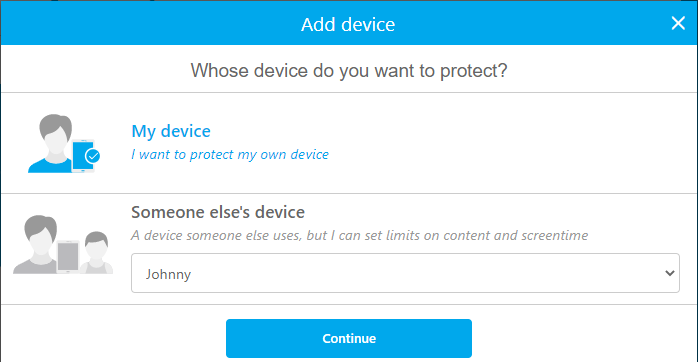This screenshot has width=698, height=362.
Task: Click blank area beside Someone else's device title
Action: (x=490, y=212)
